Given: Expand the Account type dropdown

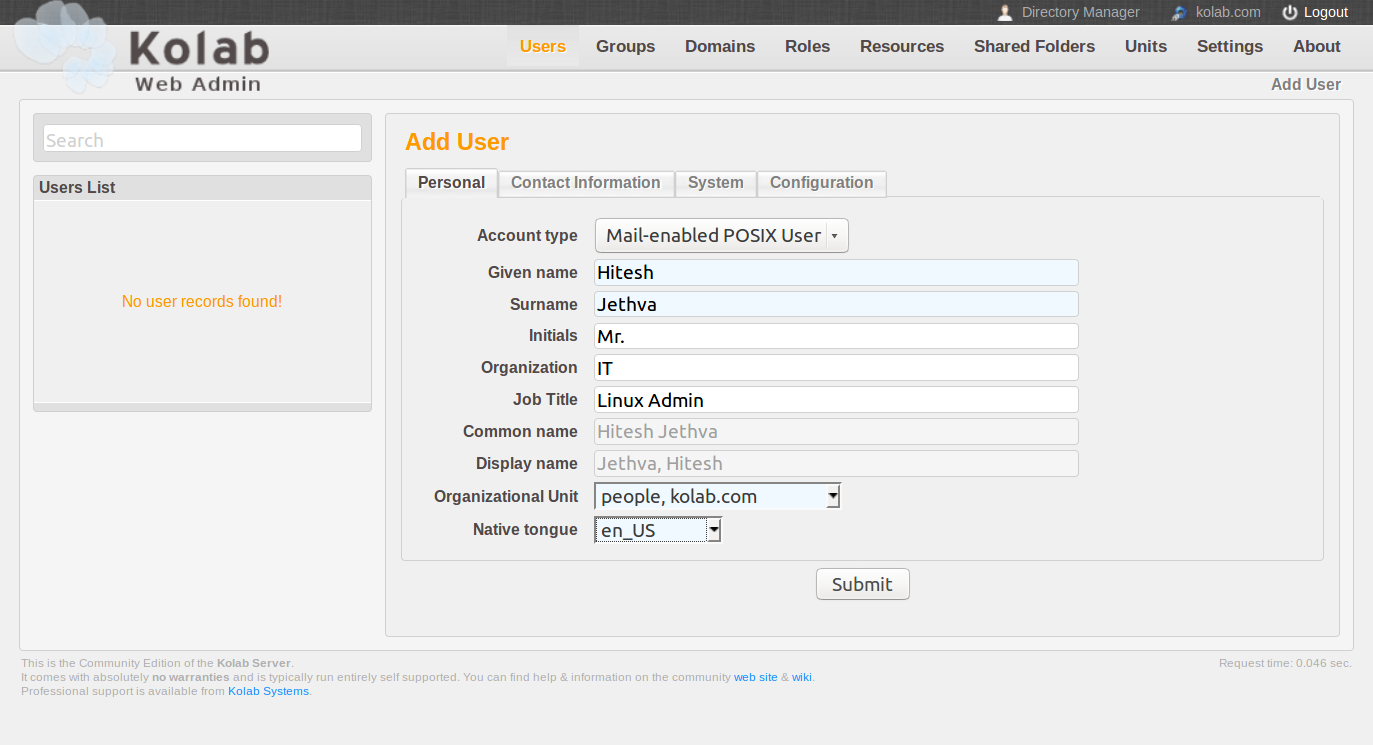Looking at the screenshot, I should pos(721,236).
